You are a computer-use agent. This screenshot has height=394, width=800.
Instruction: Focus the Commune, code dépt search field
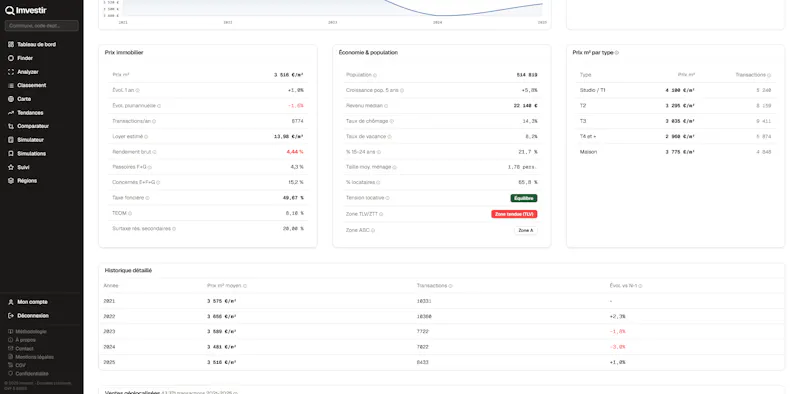click(41, 26)
